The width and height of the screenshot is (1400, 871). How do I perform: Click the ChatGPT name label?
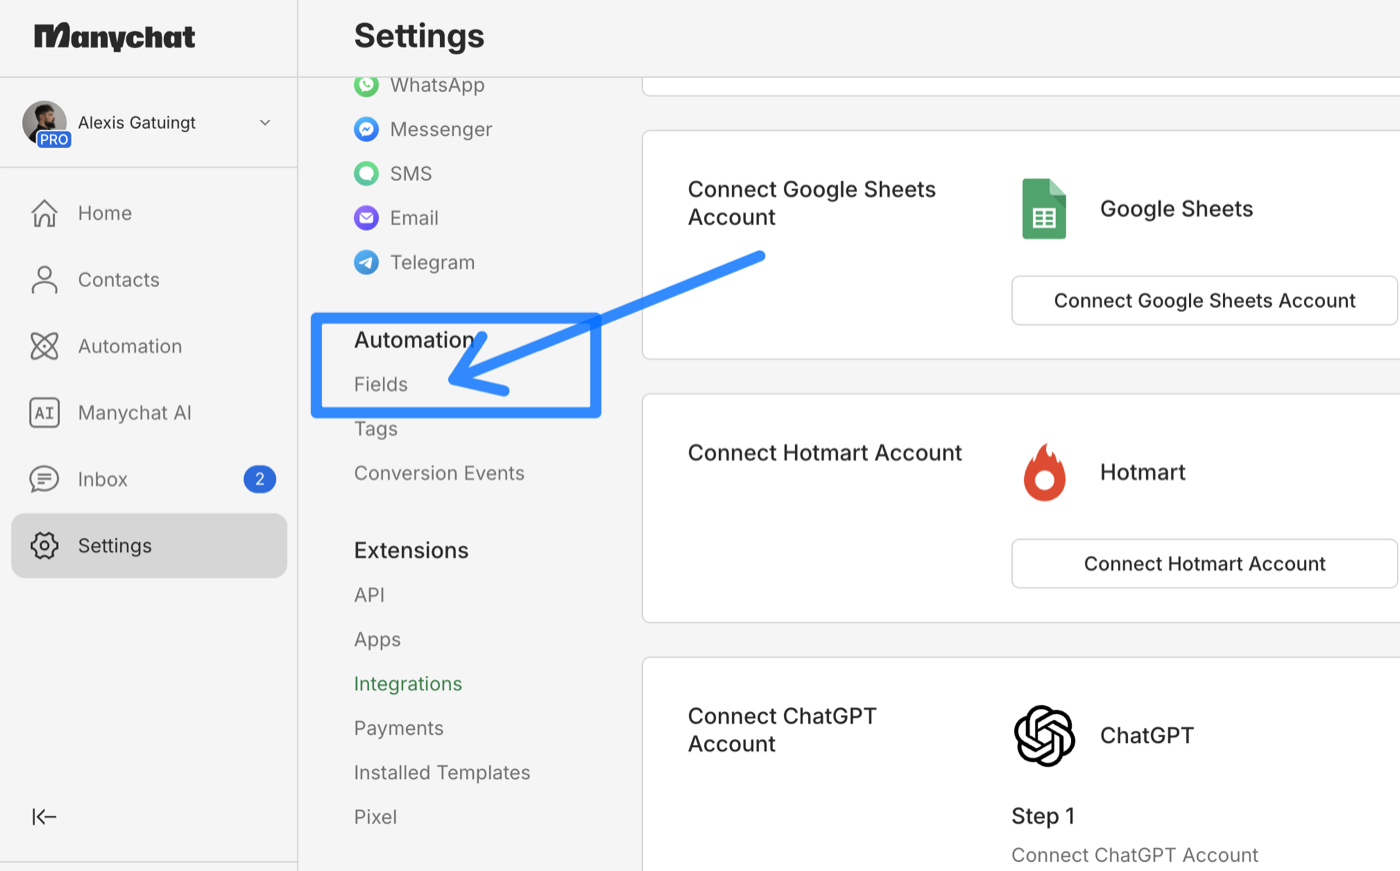tap(1147, 736)
